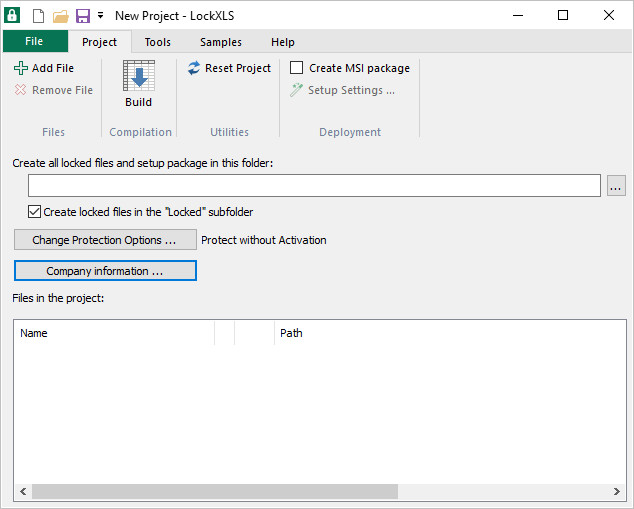The width and height of the screenshot is (634, 509).
Task: Click the output folder path field
Action: pyautogui.click(x=314, y=186)
